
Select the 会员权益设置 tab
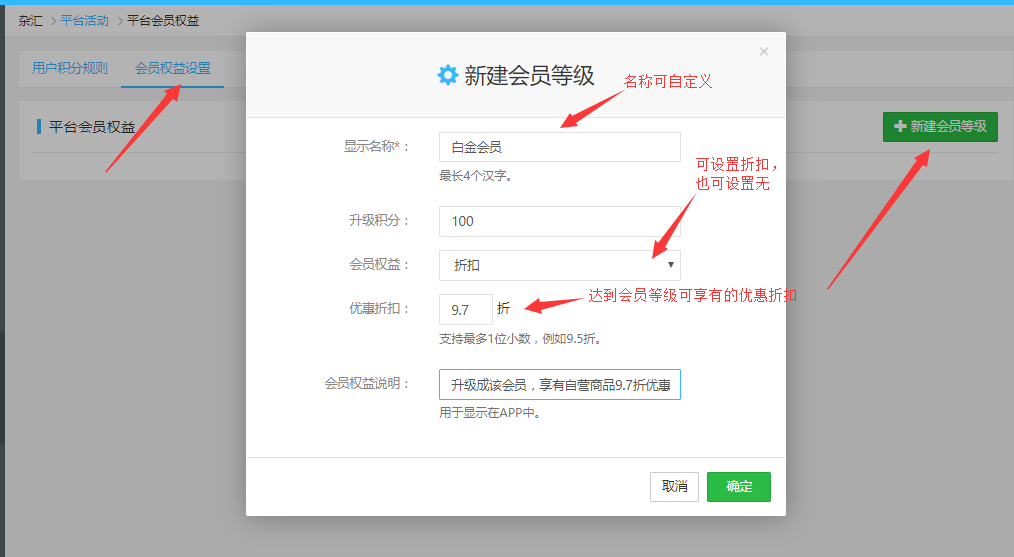tap(173, 68)
